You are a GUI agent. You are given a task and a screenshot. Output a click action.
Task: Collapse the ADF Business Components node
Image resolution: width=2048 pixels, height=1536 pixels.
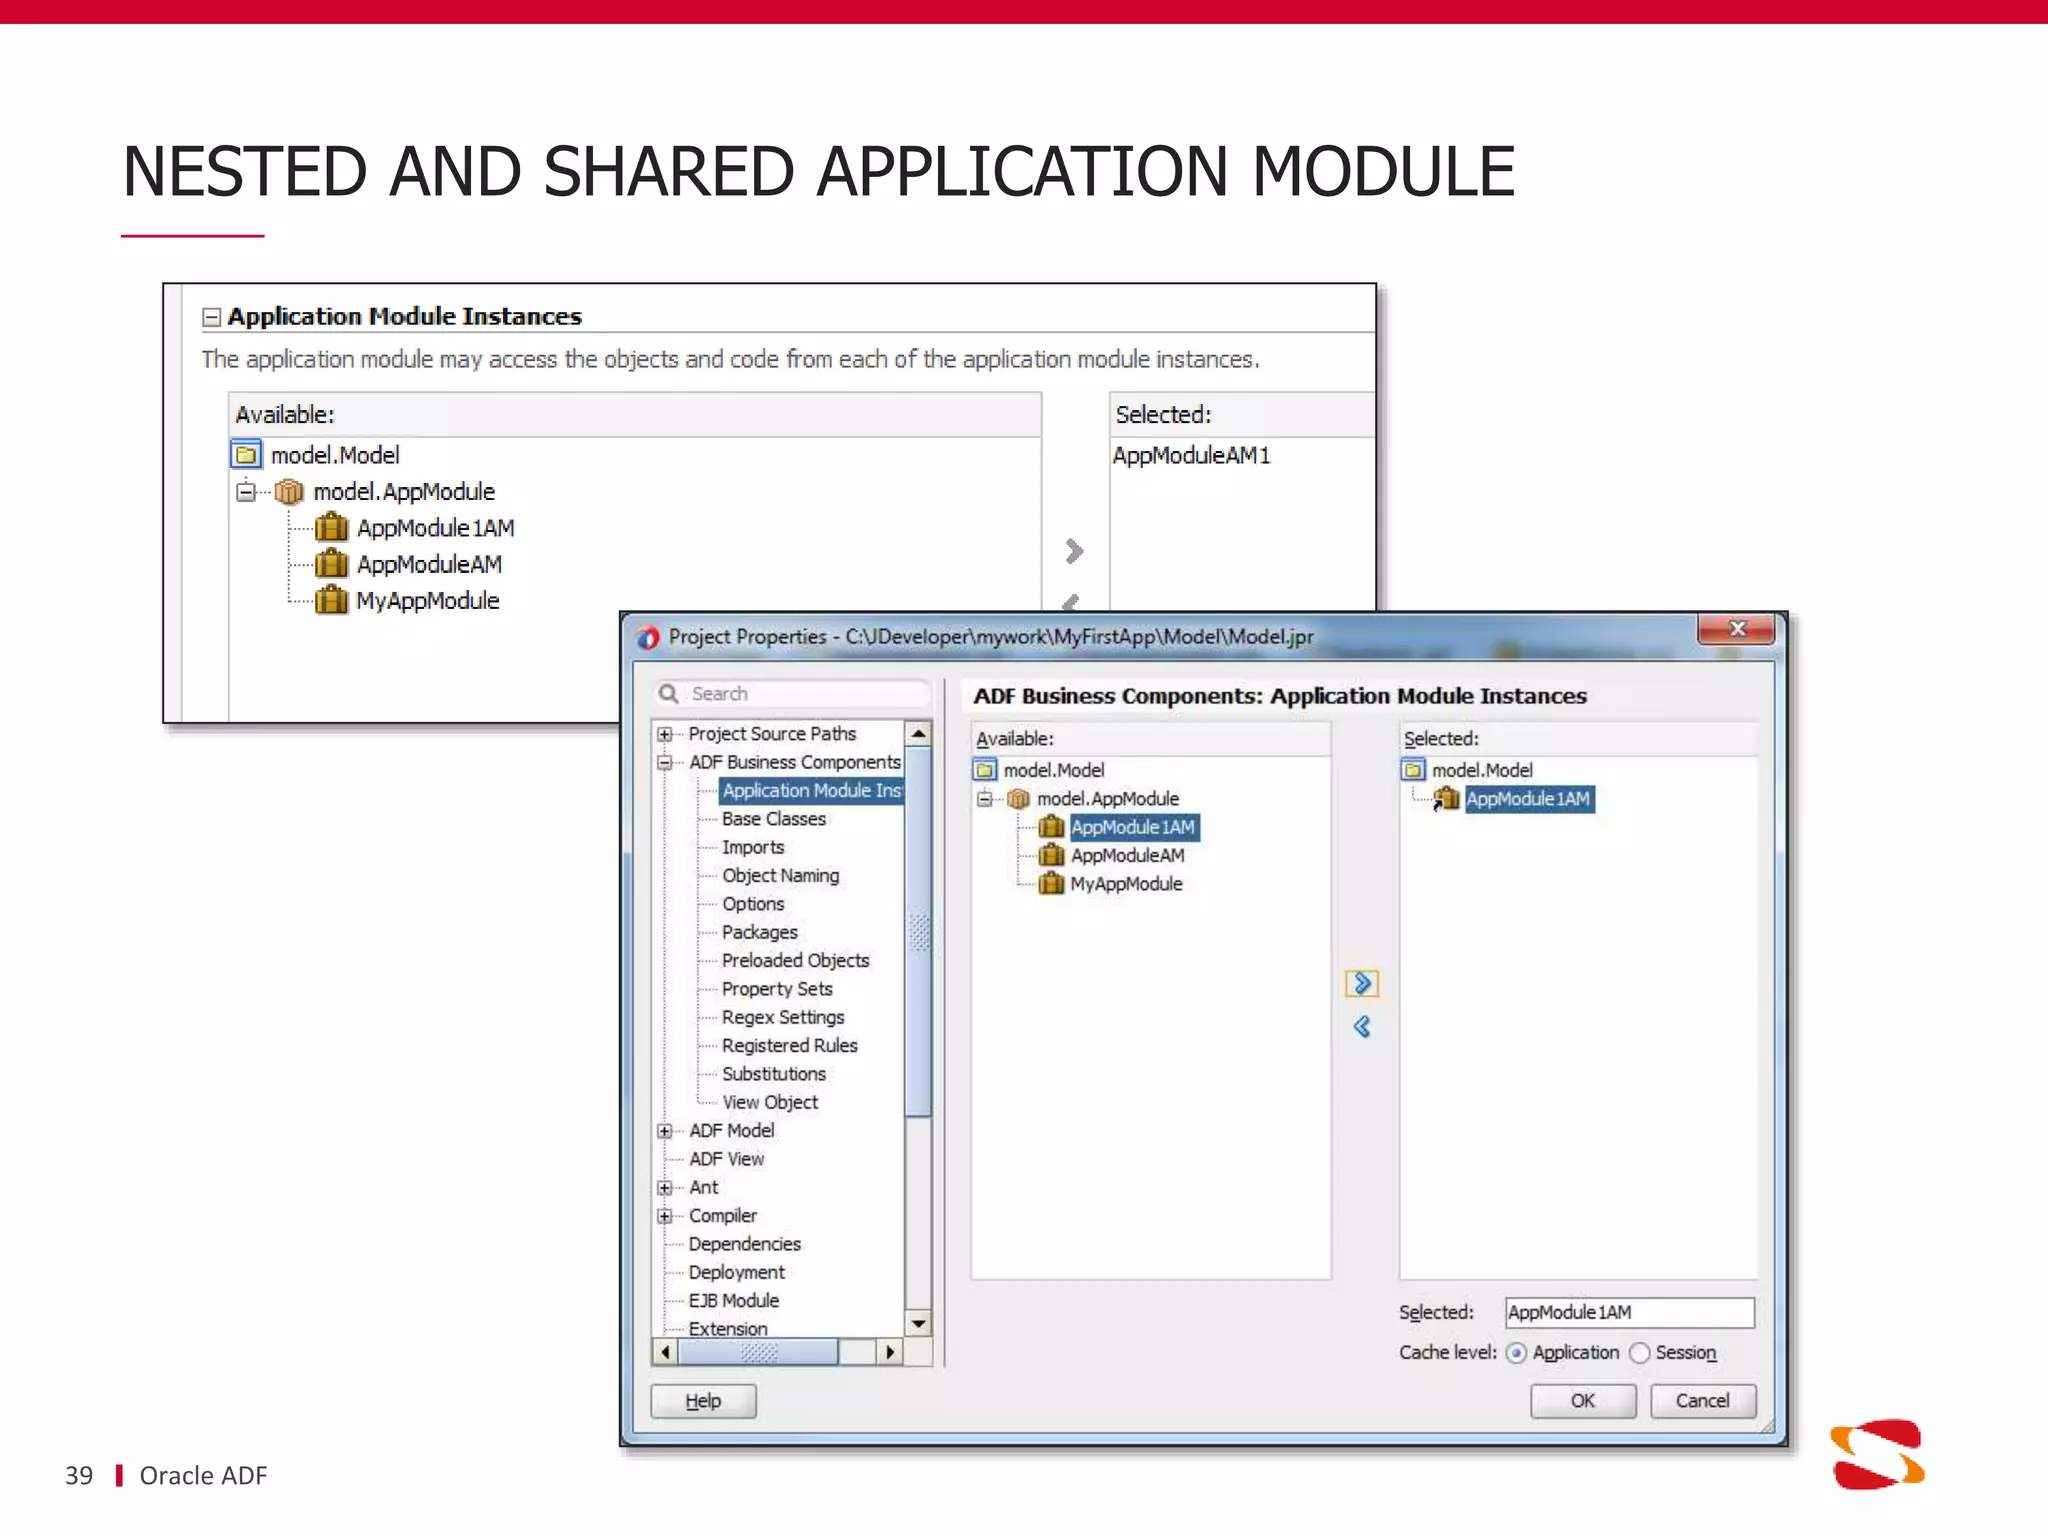pos(664,762)
